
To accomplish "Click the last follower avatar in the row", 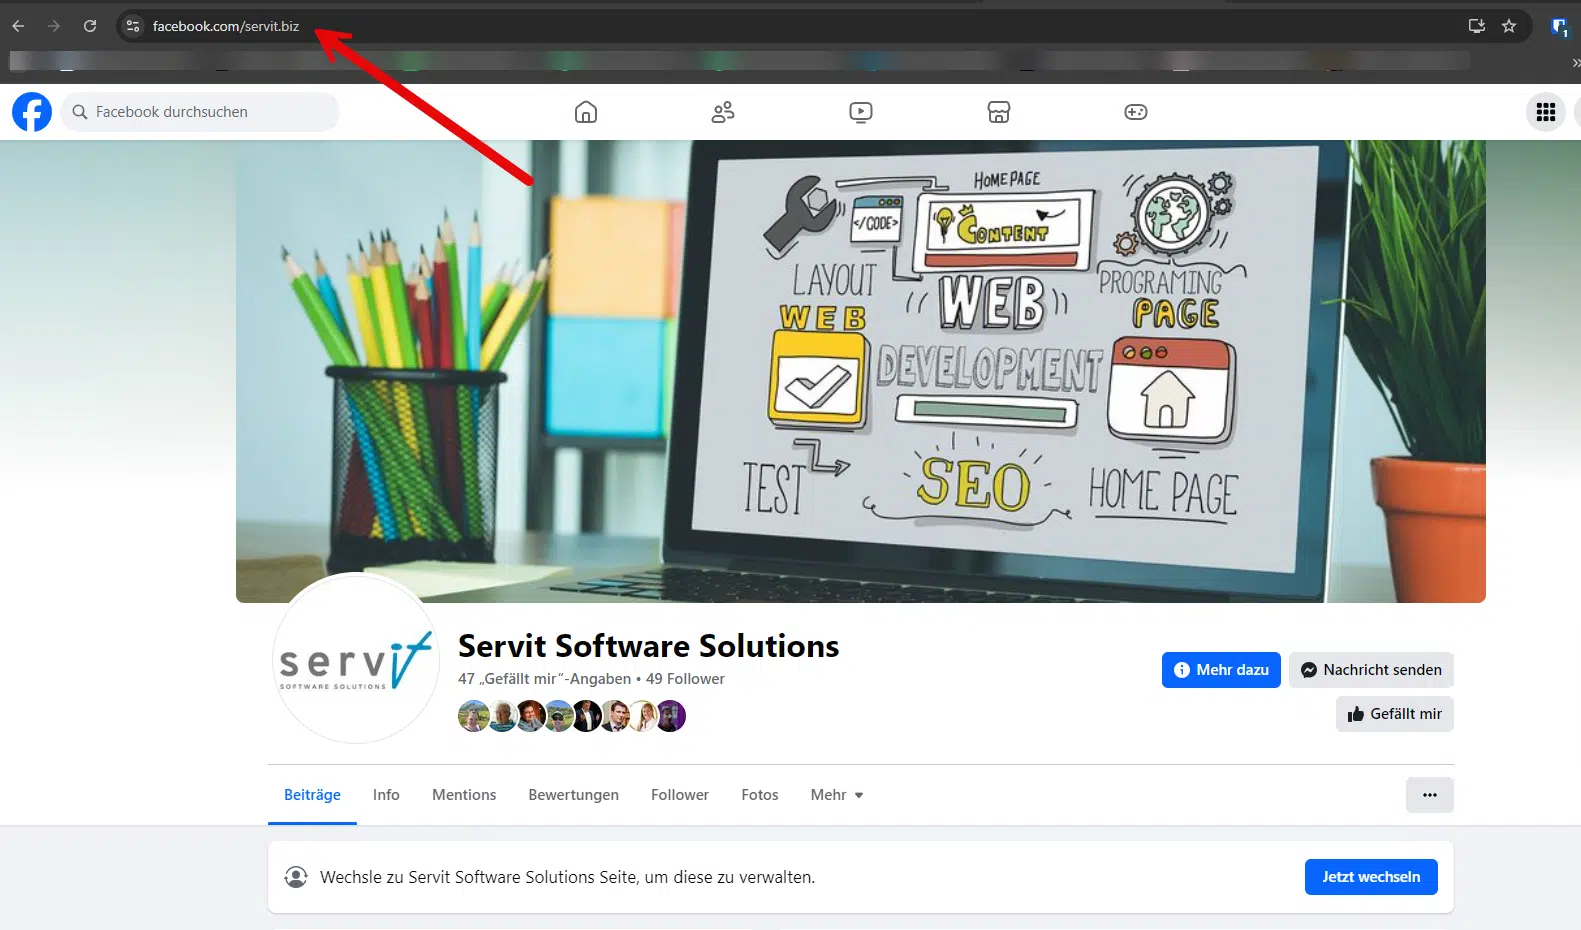I will 671,716.
